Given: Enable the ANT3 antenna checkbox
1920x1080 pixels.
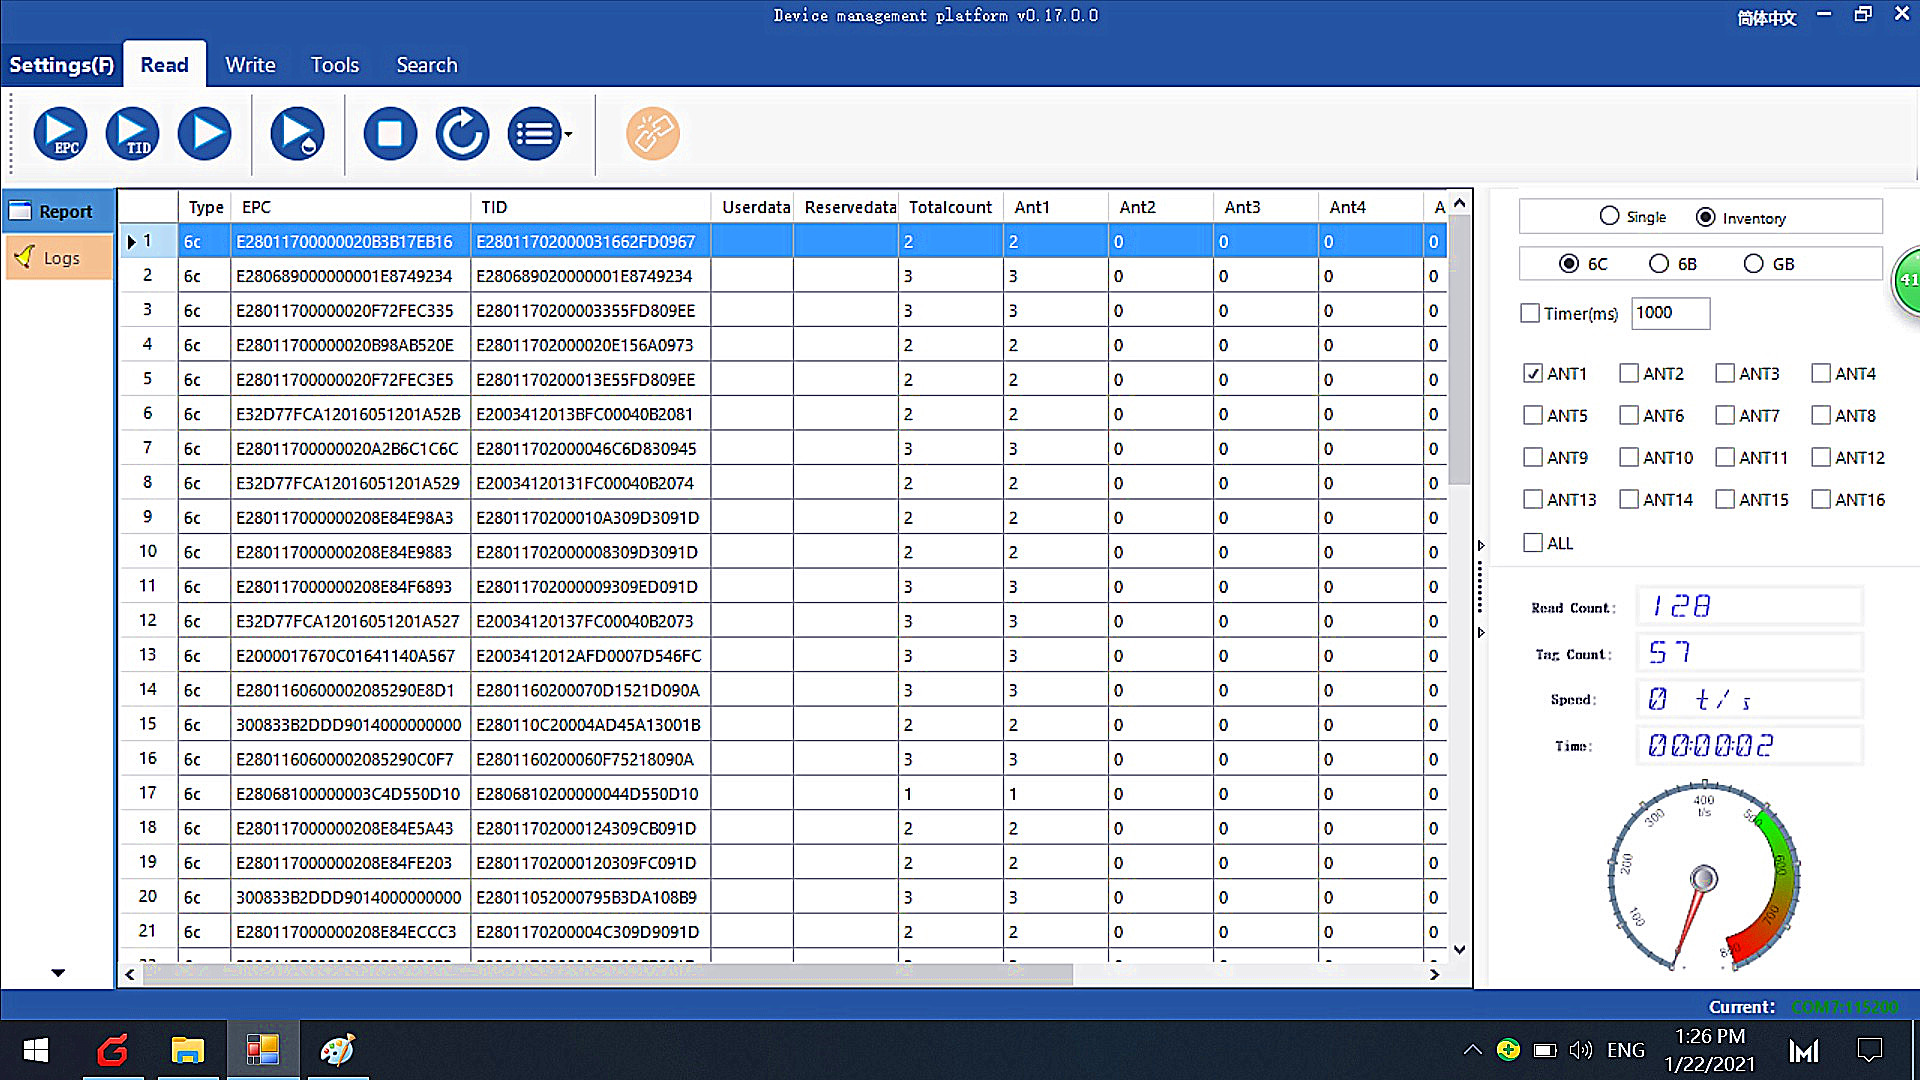Looking at the screenshot, I should 1725,373.
